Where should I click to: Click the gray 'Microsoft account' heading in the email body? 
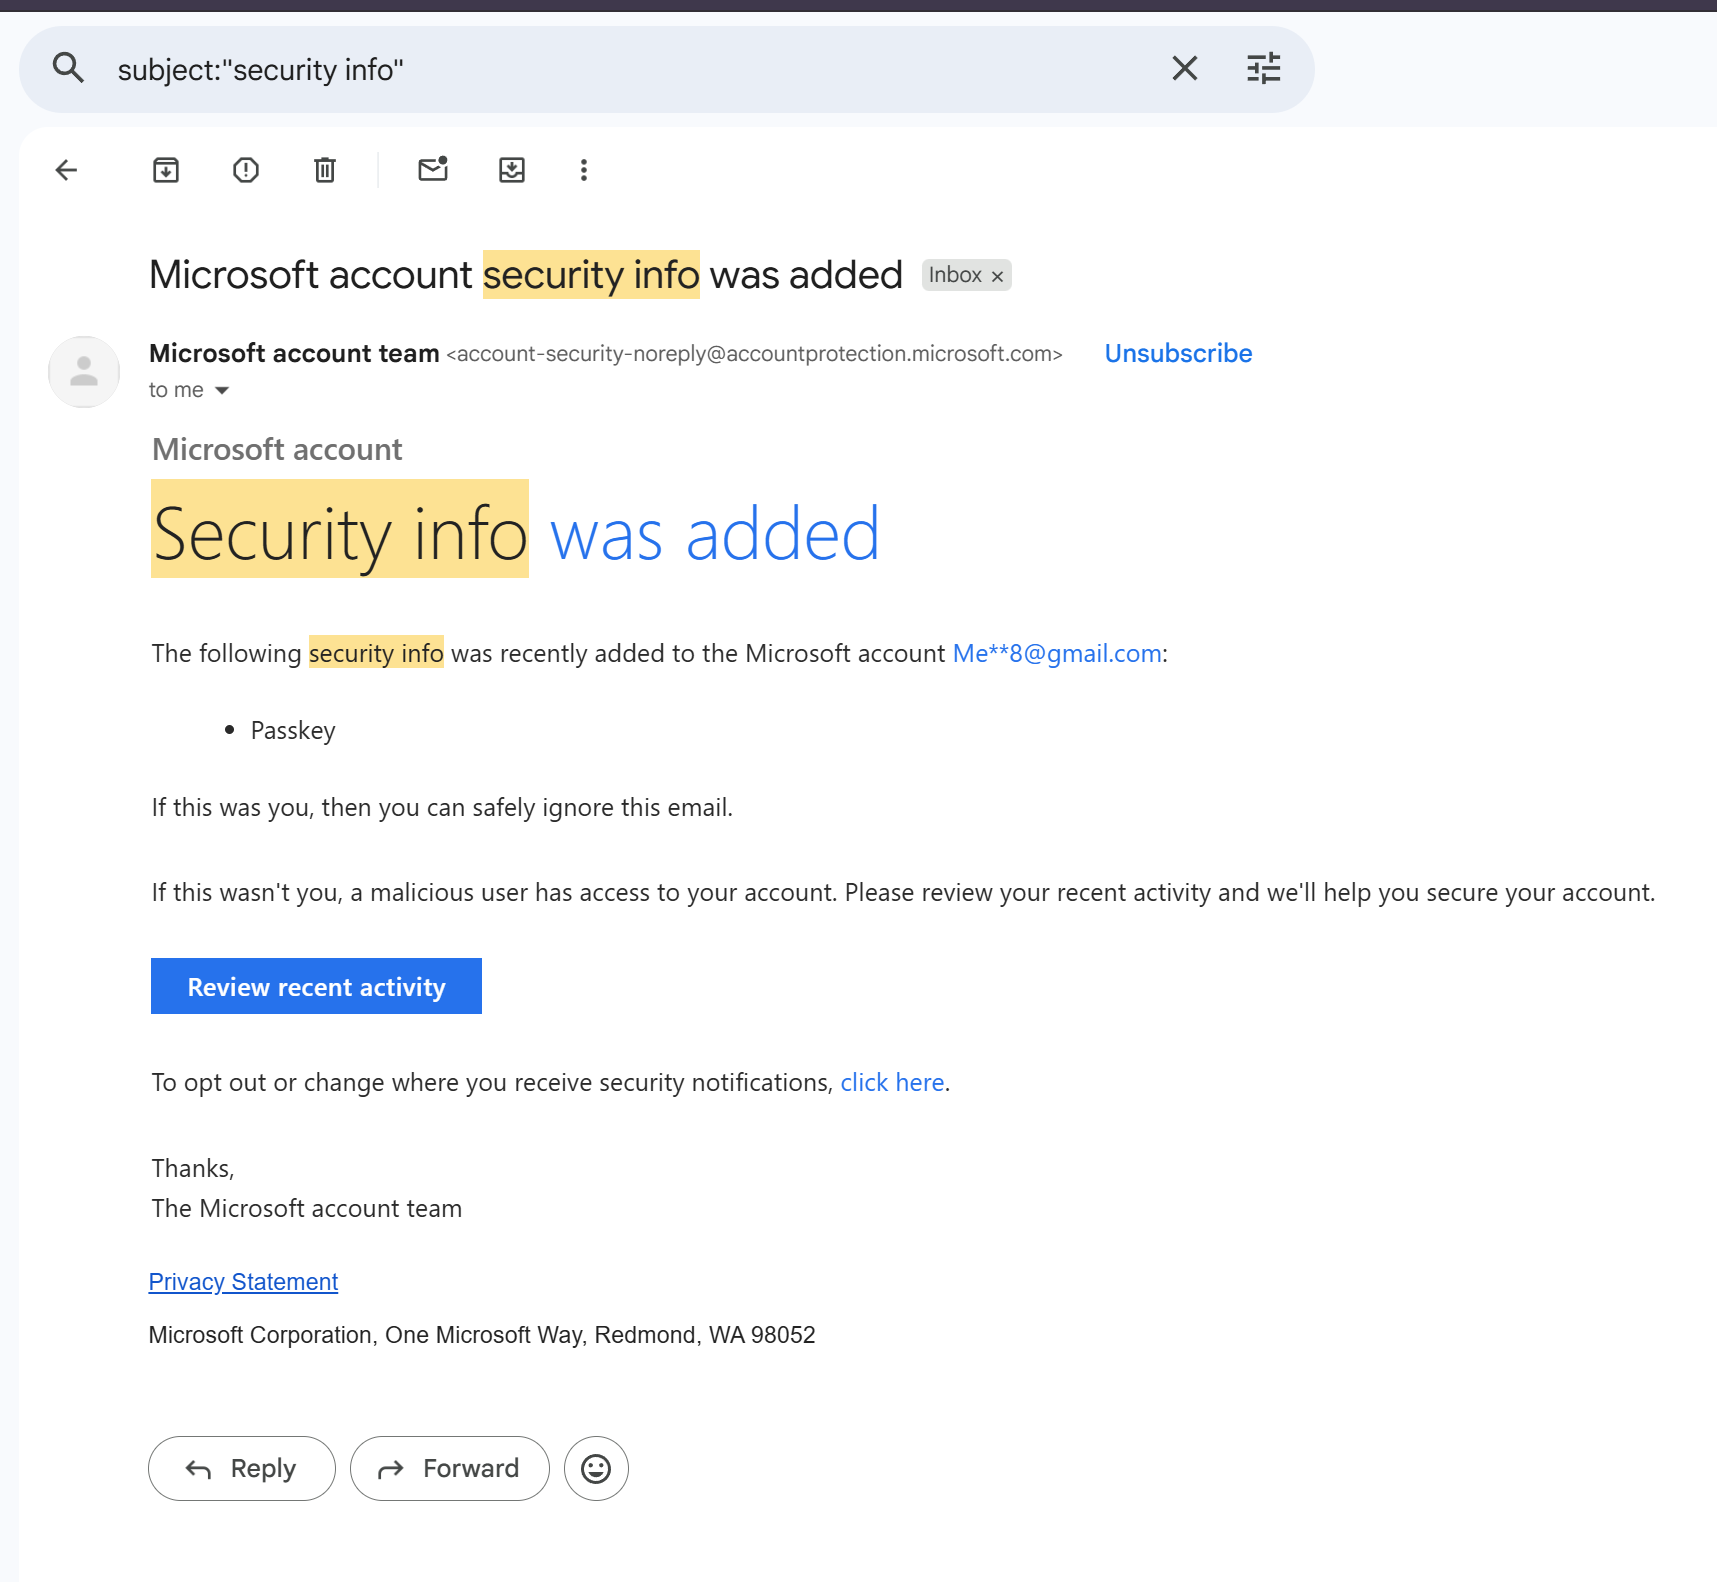point(277,449)
